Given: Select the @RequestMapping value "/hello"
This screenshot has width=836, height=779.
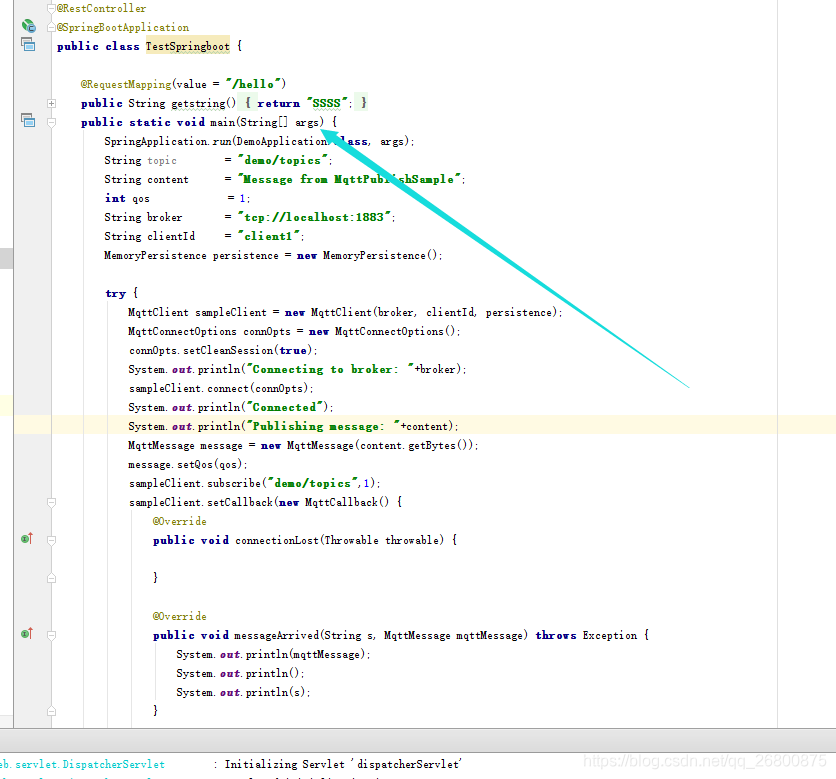Looking at the screenshot, I should 256,84.
